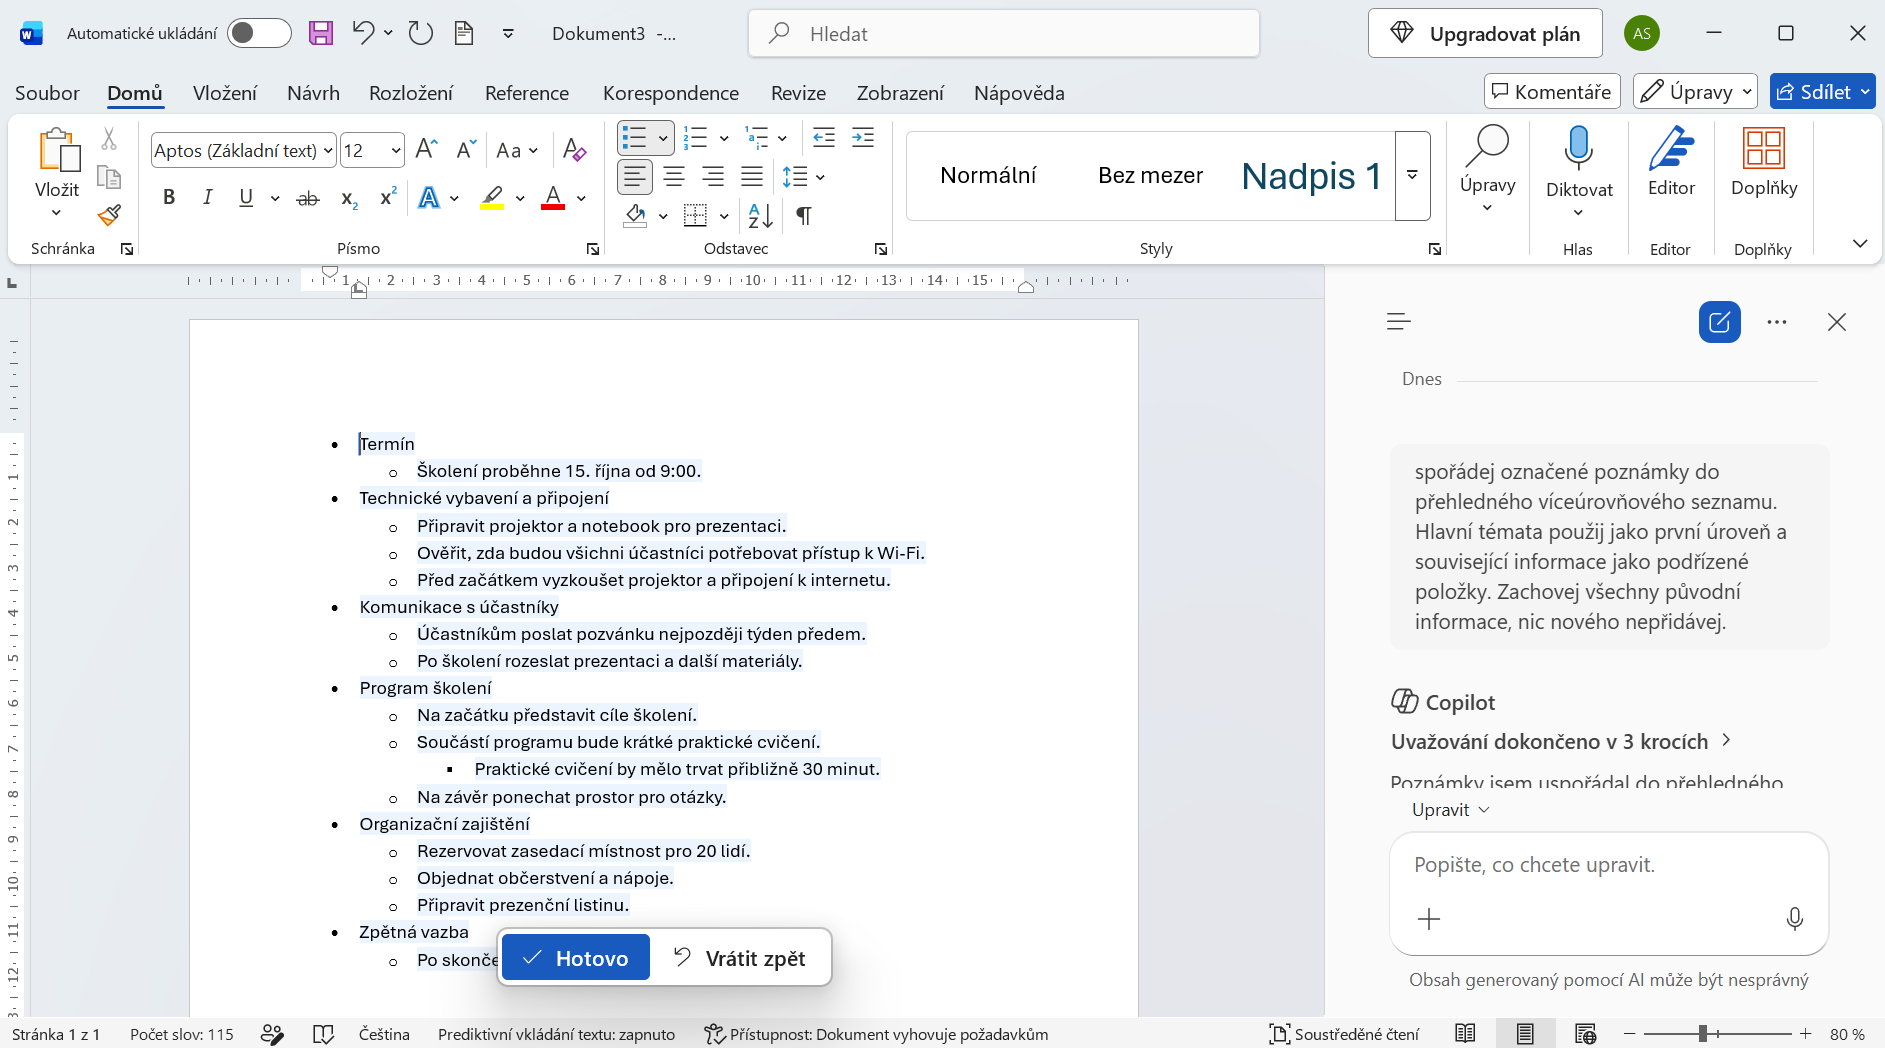
Task: Click in the Hledat search box
Action: coord(1004,33)
